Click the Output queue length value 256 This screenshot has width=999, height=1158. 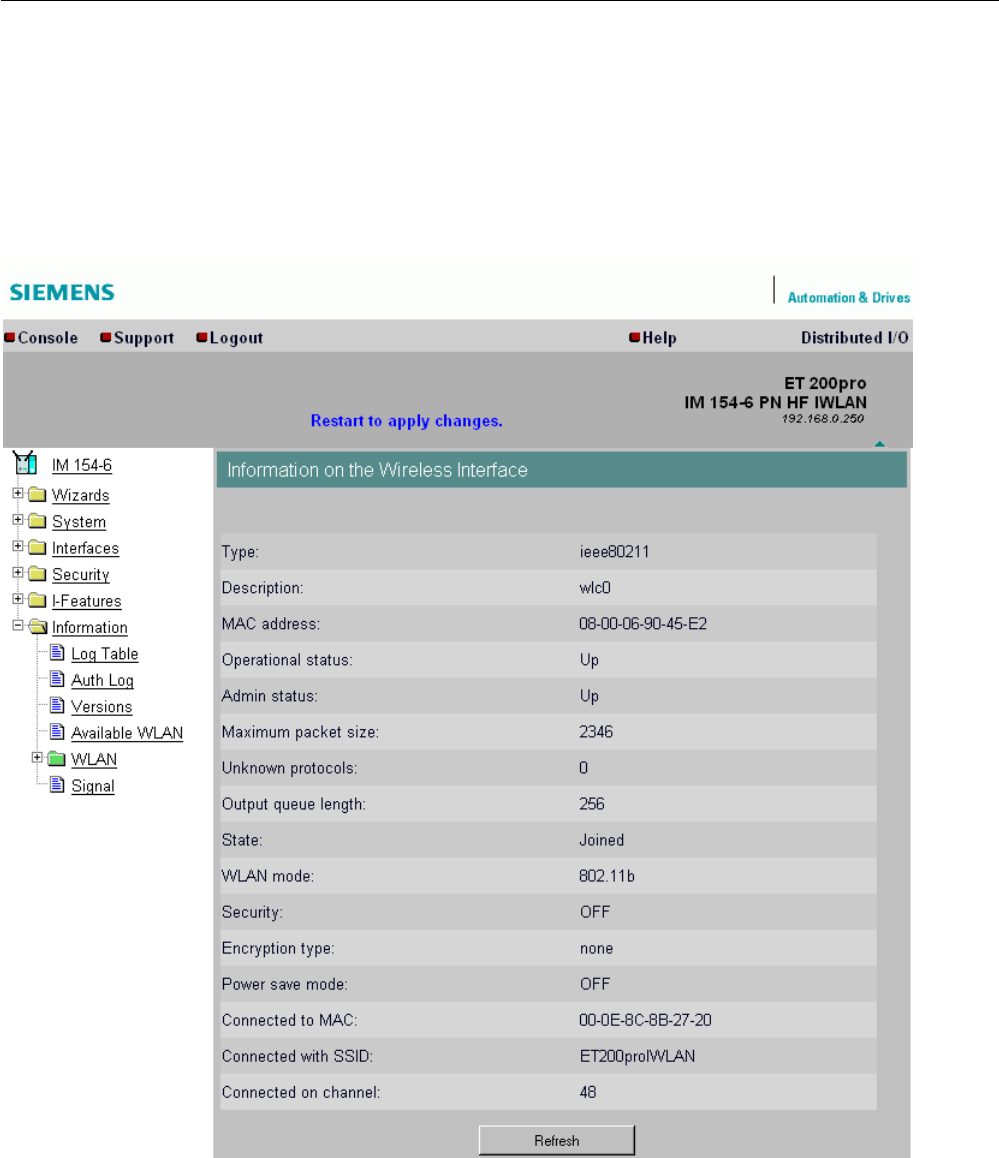click(x=591, y=804)
